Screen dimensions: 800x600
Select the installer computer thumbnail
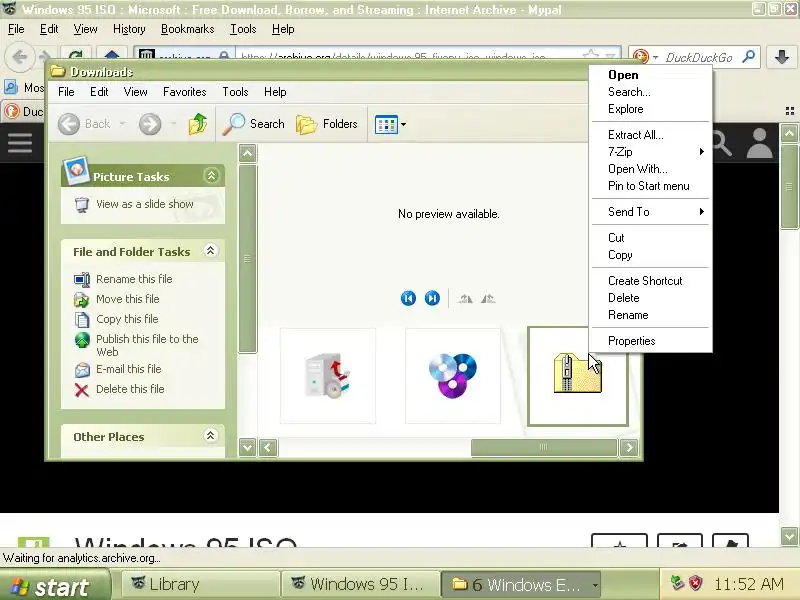pyautogui.click(x=328, y=376)
